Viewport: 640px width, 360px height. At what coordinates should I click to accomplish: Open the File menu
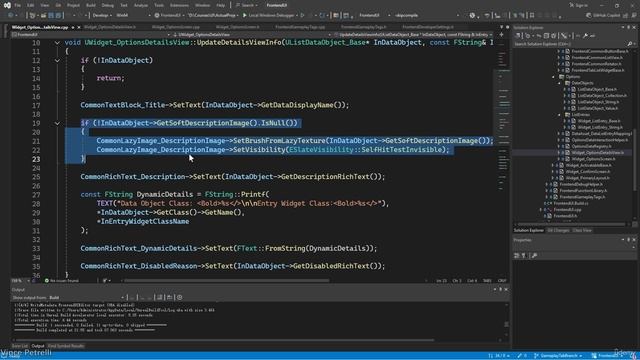pyautogui.click(x=18, y=5)
